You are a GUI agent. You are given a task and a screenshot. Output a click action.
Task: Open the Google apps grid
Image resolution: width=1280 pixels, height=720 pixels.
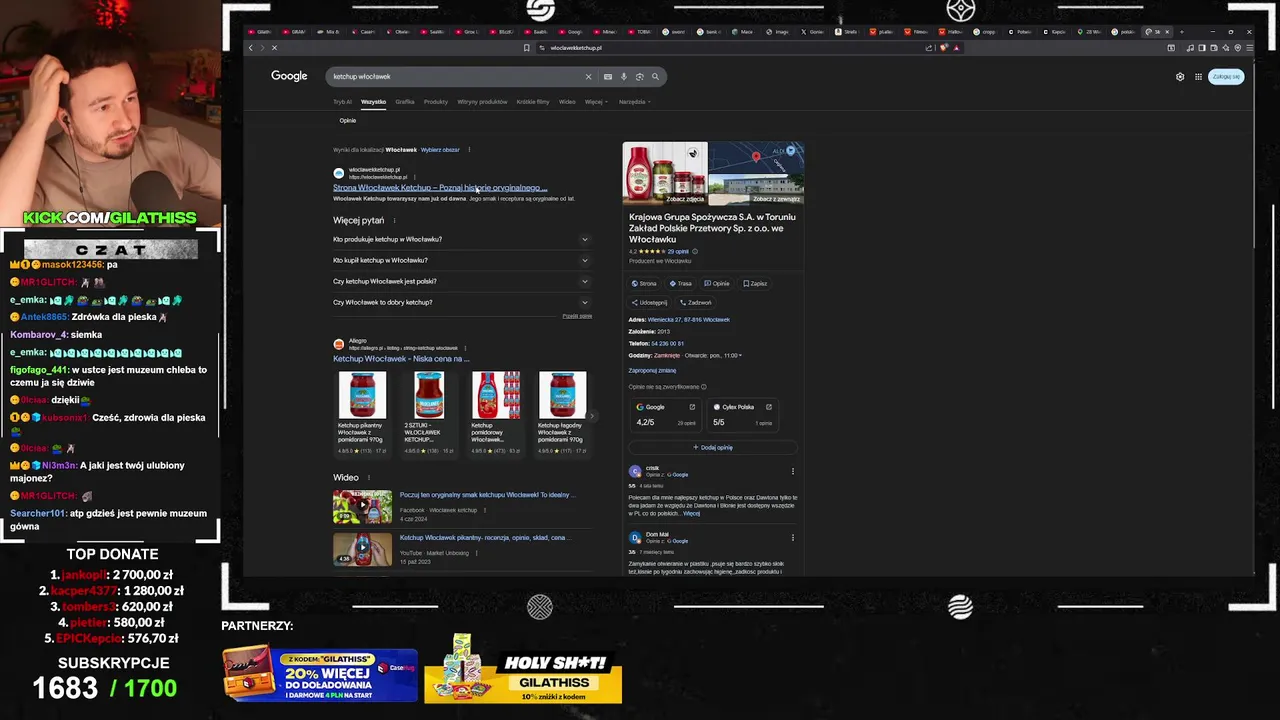pyautogui.click(x=1198, y=76)
